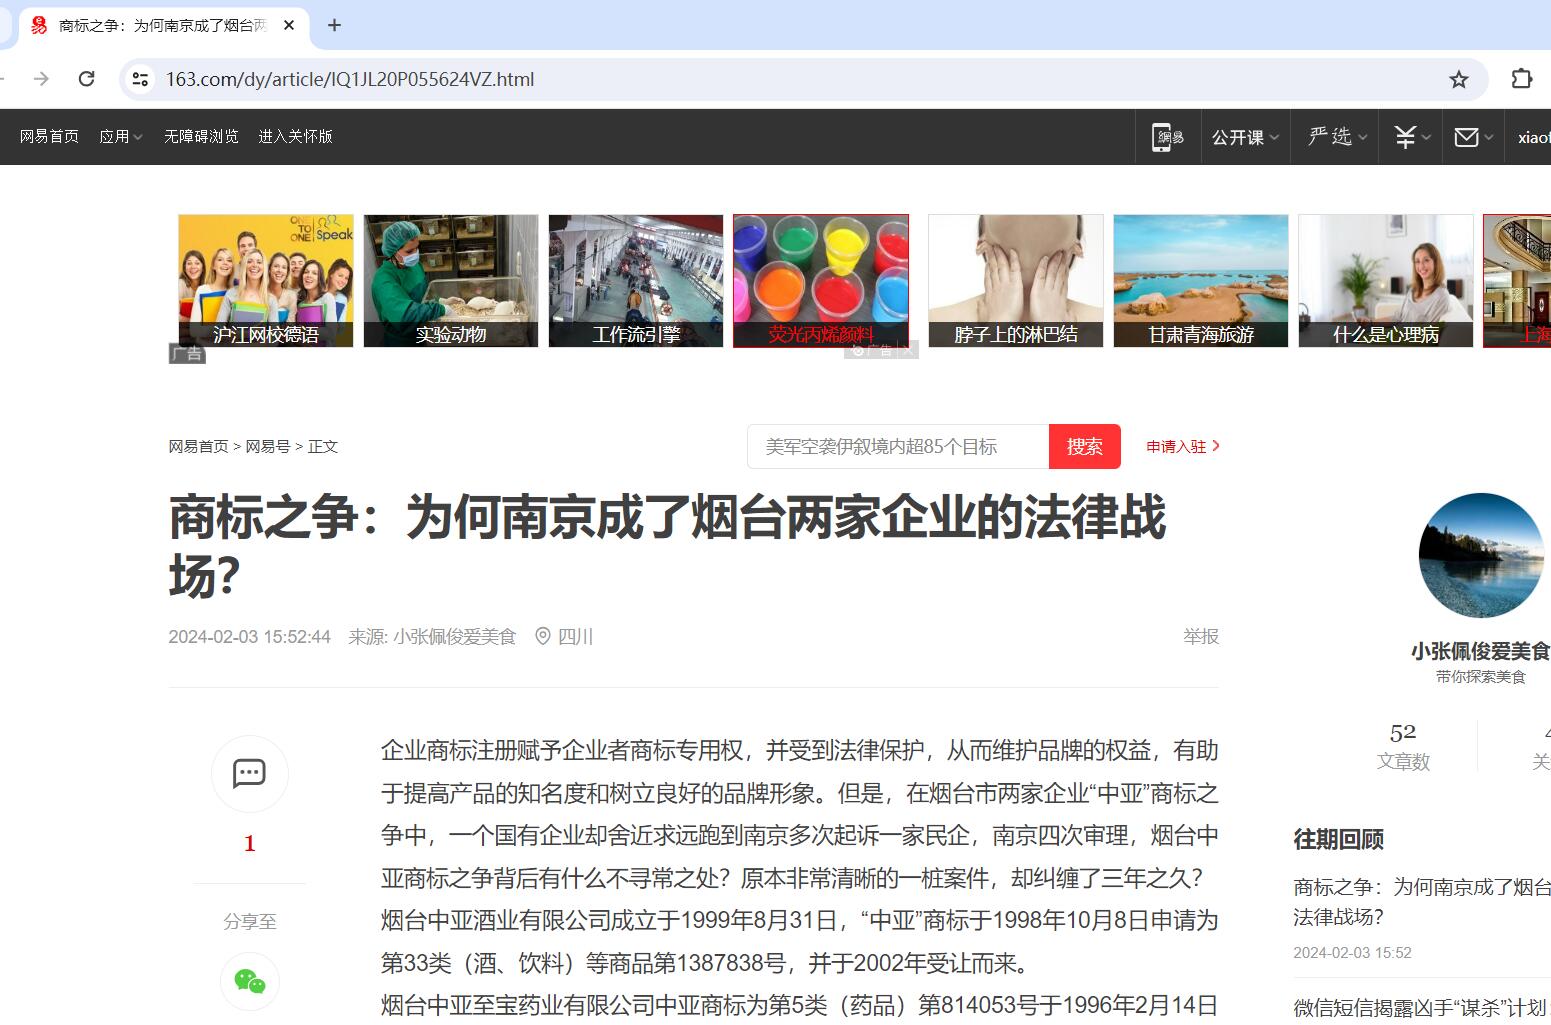Open the payment yen icon dropdown
This screenshot has width=1551, height=1025.
click(x=1412, y=137)
